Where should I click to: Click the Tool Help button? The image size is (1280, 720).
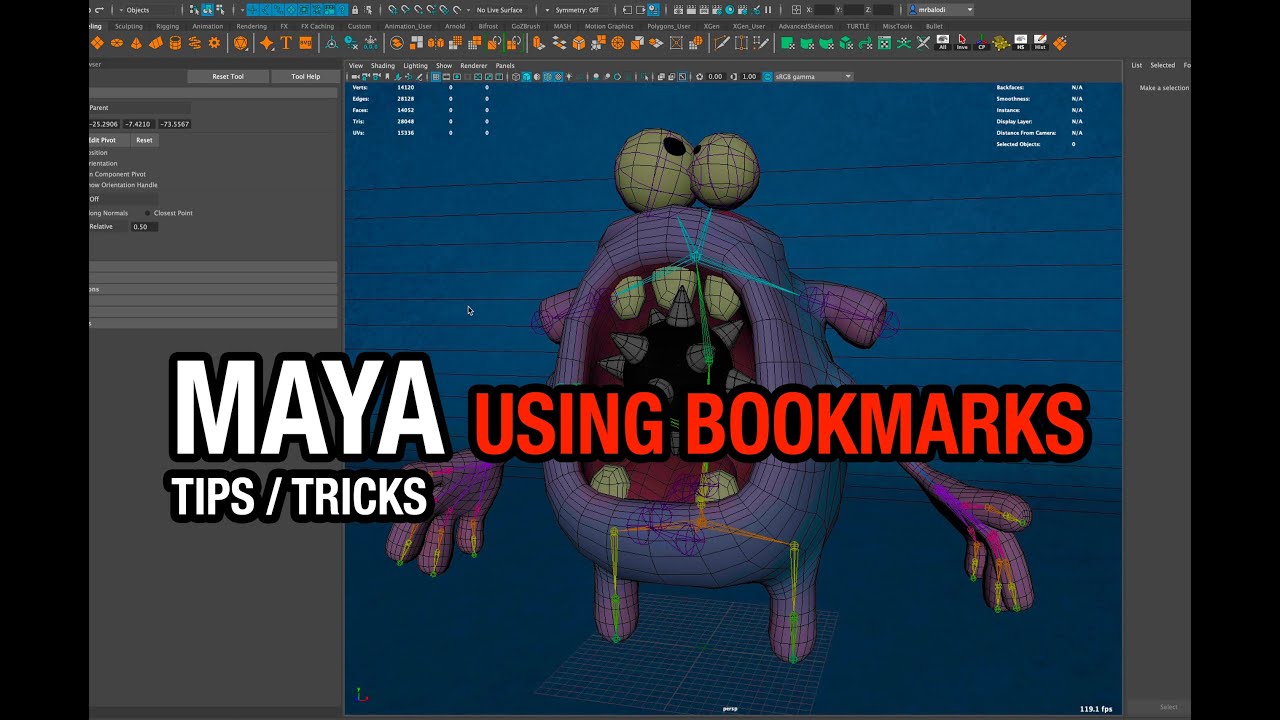click(306, 76)
